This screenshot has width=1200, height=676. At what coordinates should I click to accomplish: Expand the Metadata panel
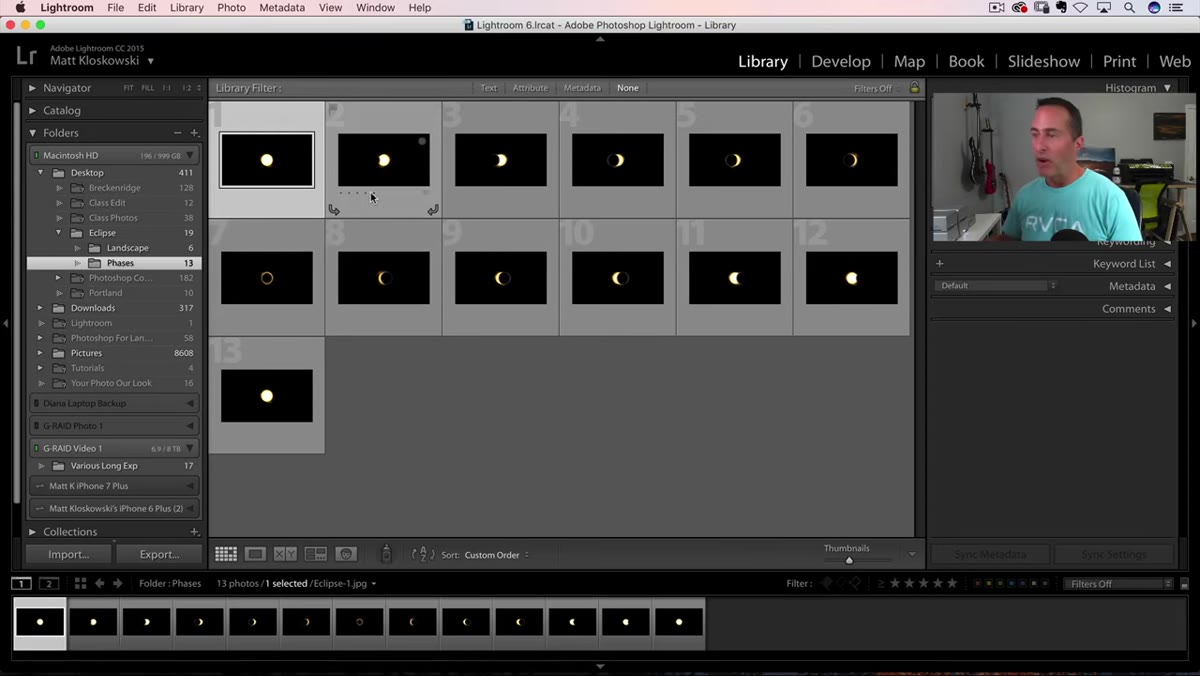pyautogui.click(x=1167, y=286)
